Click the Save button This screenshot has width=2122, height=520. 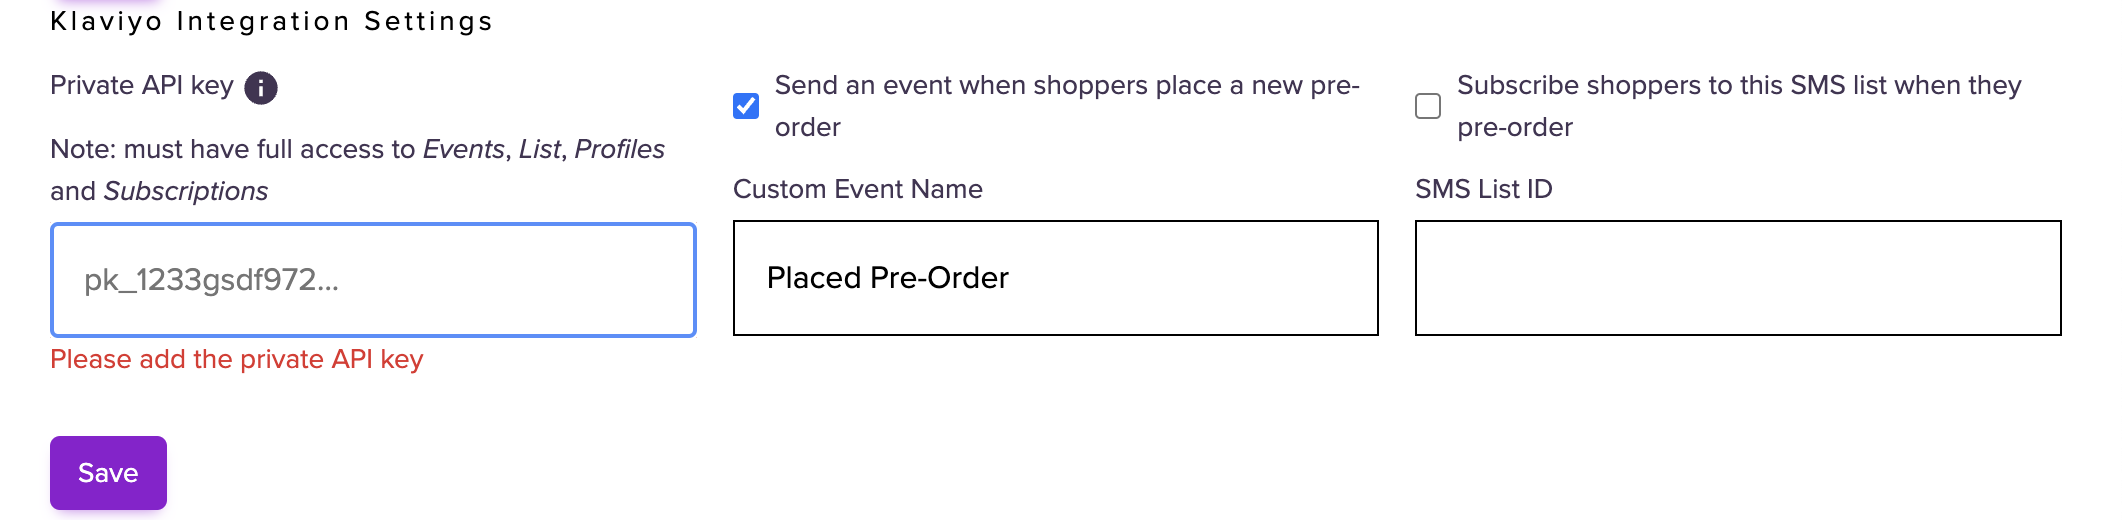click(x=108, y=473)
